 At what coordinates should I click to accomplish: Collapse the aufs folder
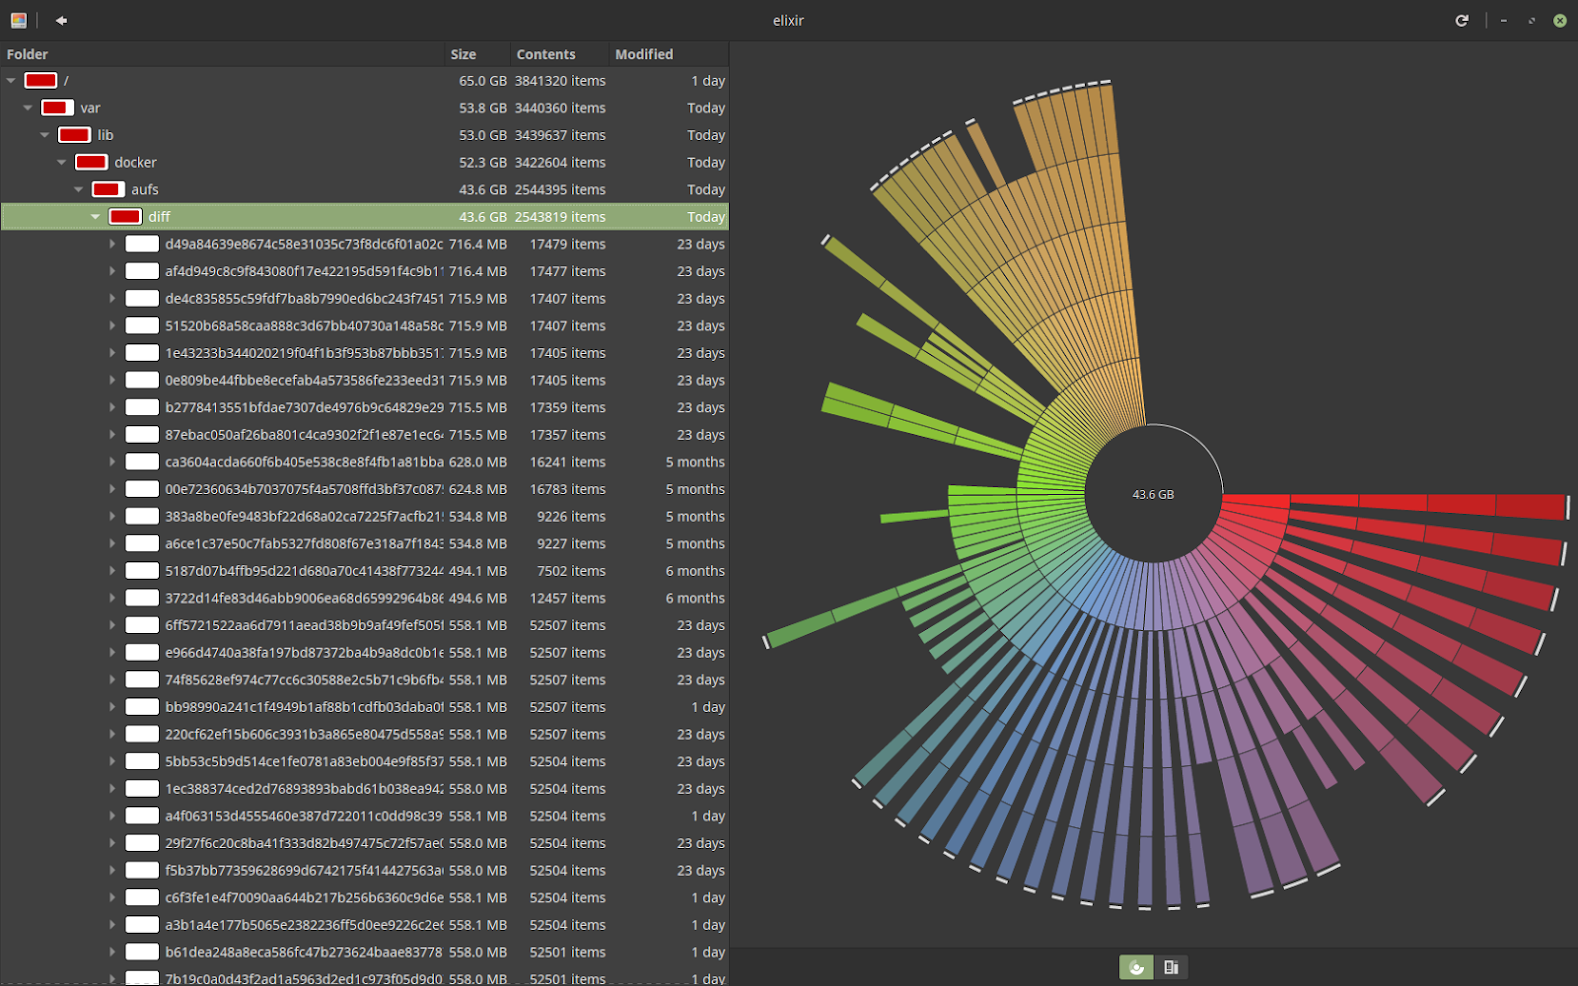coord(79,189)
